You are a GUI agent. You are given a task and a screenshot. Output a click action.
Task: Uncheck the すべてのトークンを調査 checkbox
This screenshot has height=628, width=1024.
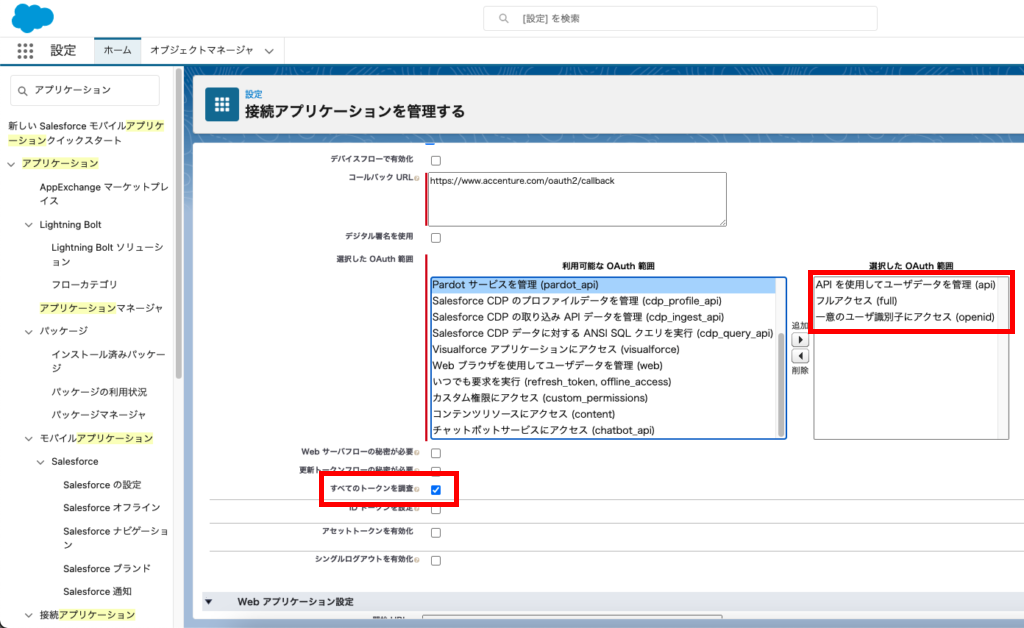pos(436,490)
